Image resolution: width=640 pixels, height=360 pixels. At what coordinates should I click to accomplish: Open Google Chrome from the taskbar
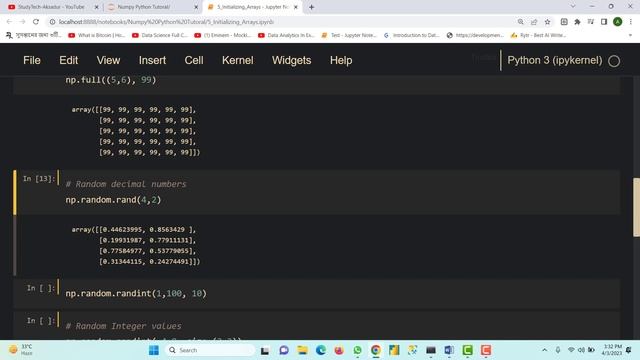(x=376, y=350)
